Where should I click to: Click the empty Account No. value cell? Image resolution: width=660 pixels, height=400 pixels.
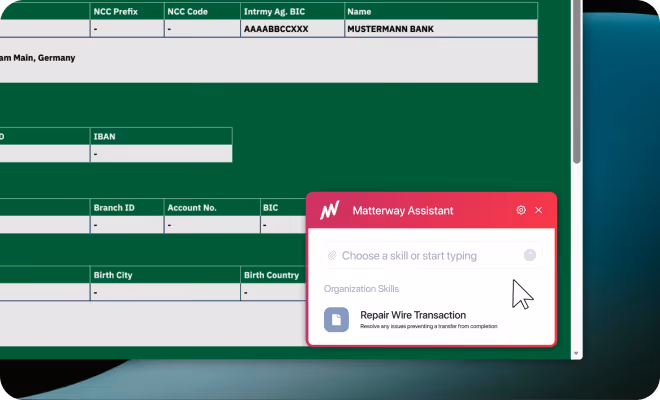(x=212, y=225)
